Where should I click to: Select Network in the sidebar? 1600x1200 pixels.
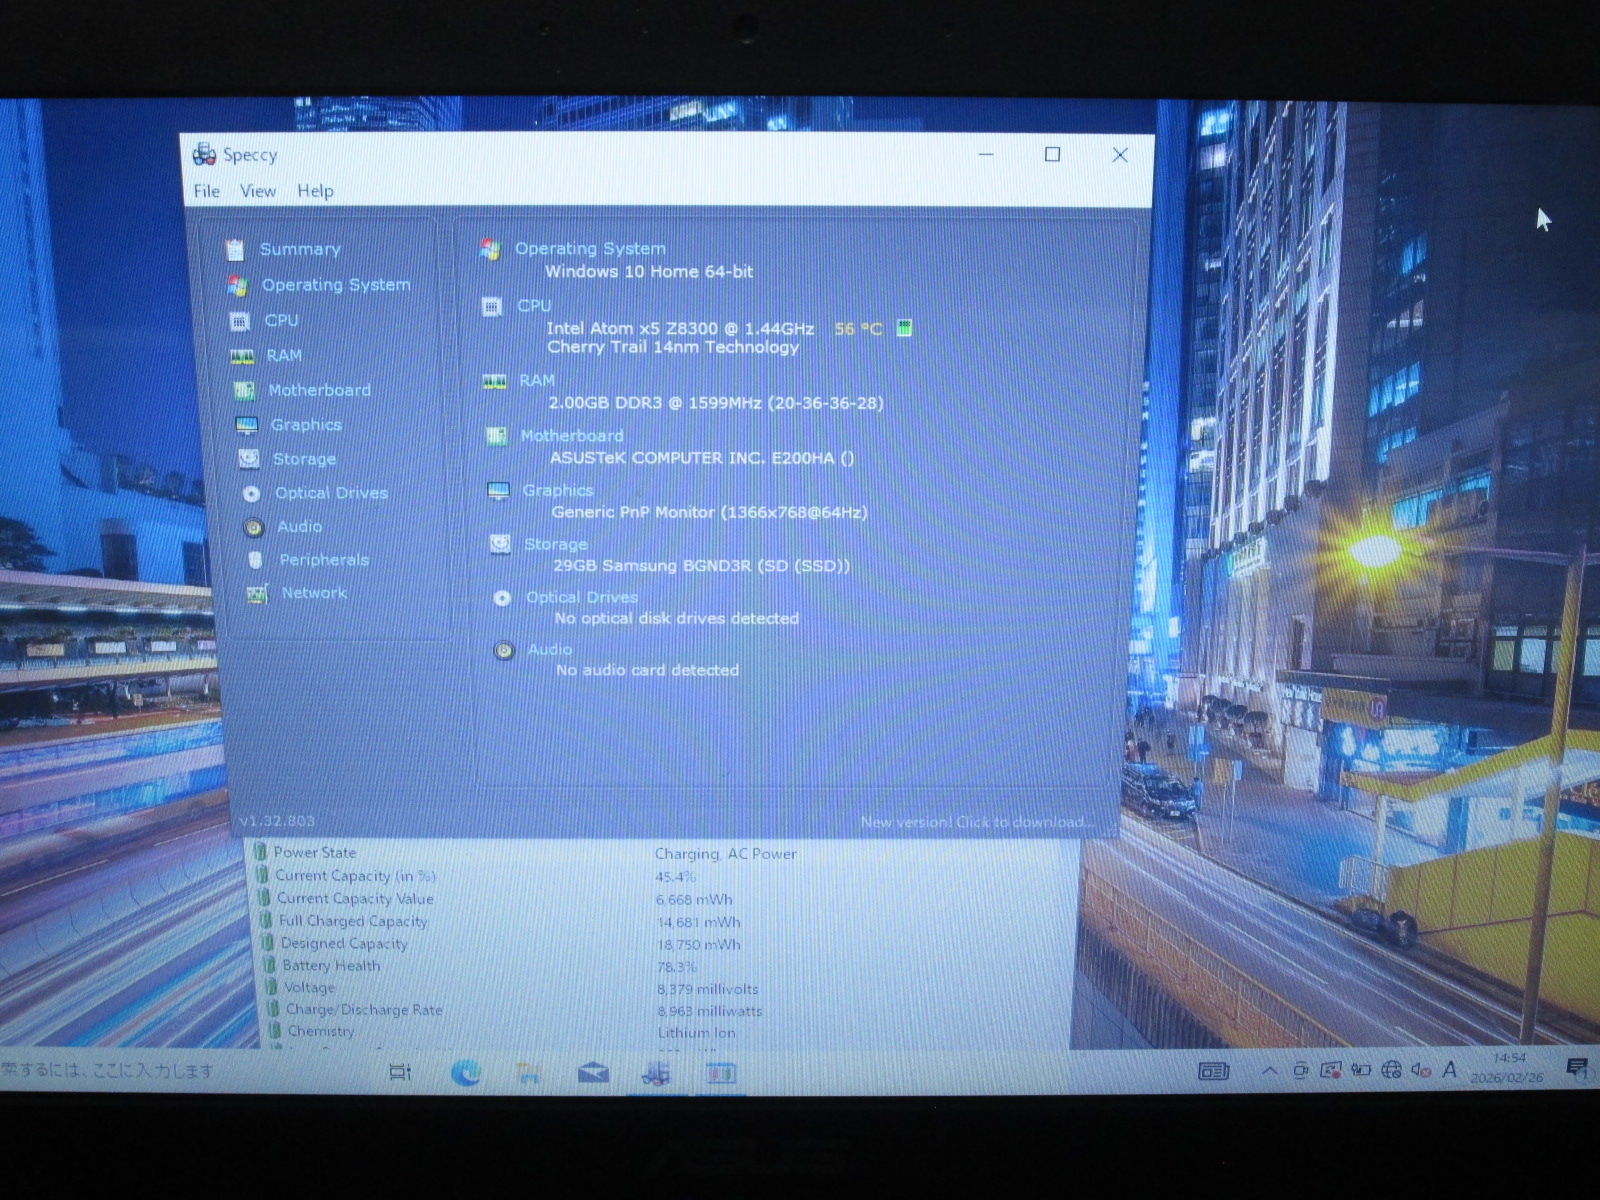313,593
